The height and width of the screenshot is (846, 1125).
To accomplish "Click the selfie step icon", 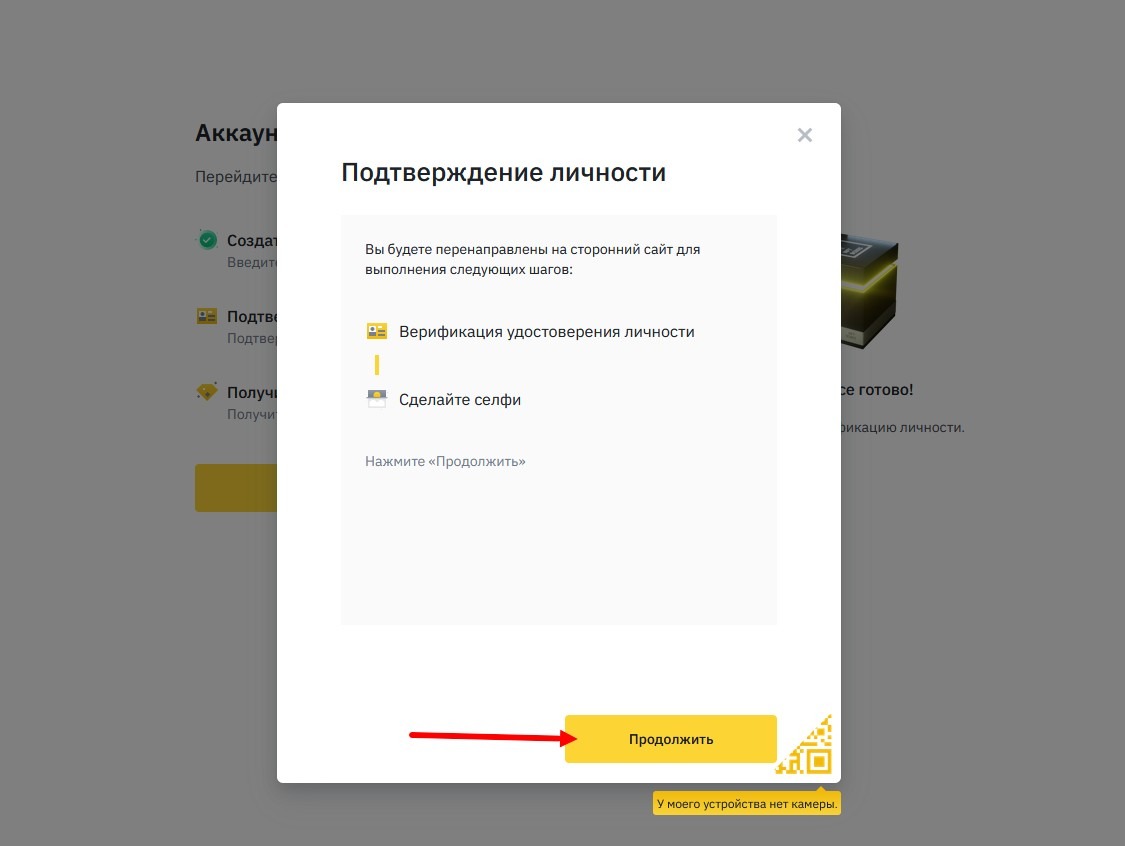I will tap(376, 399).
